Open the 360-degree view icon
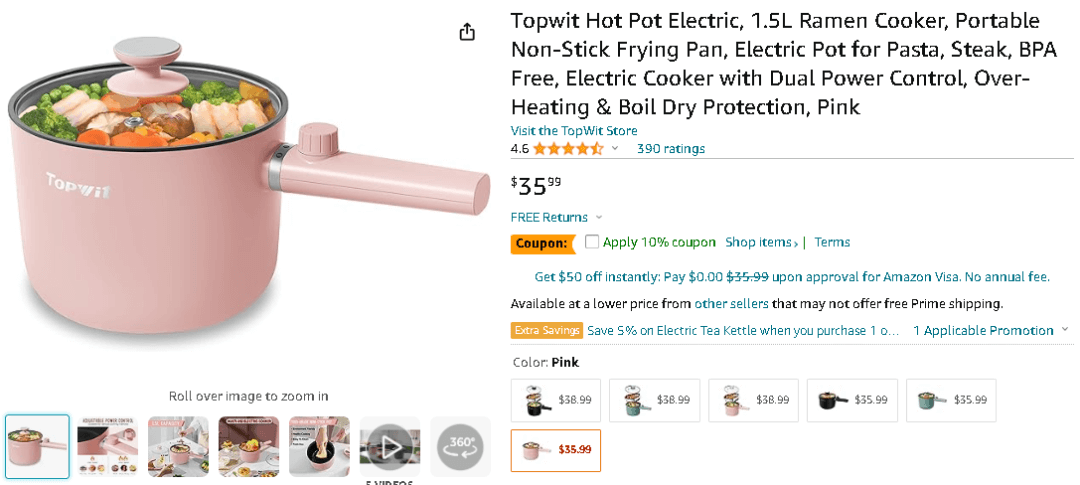The width and height of the screenshot is (1080, 485). (x=460, y=446)
